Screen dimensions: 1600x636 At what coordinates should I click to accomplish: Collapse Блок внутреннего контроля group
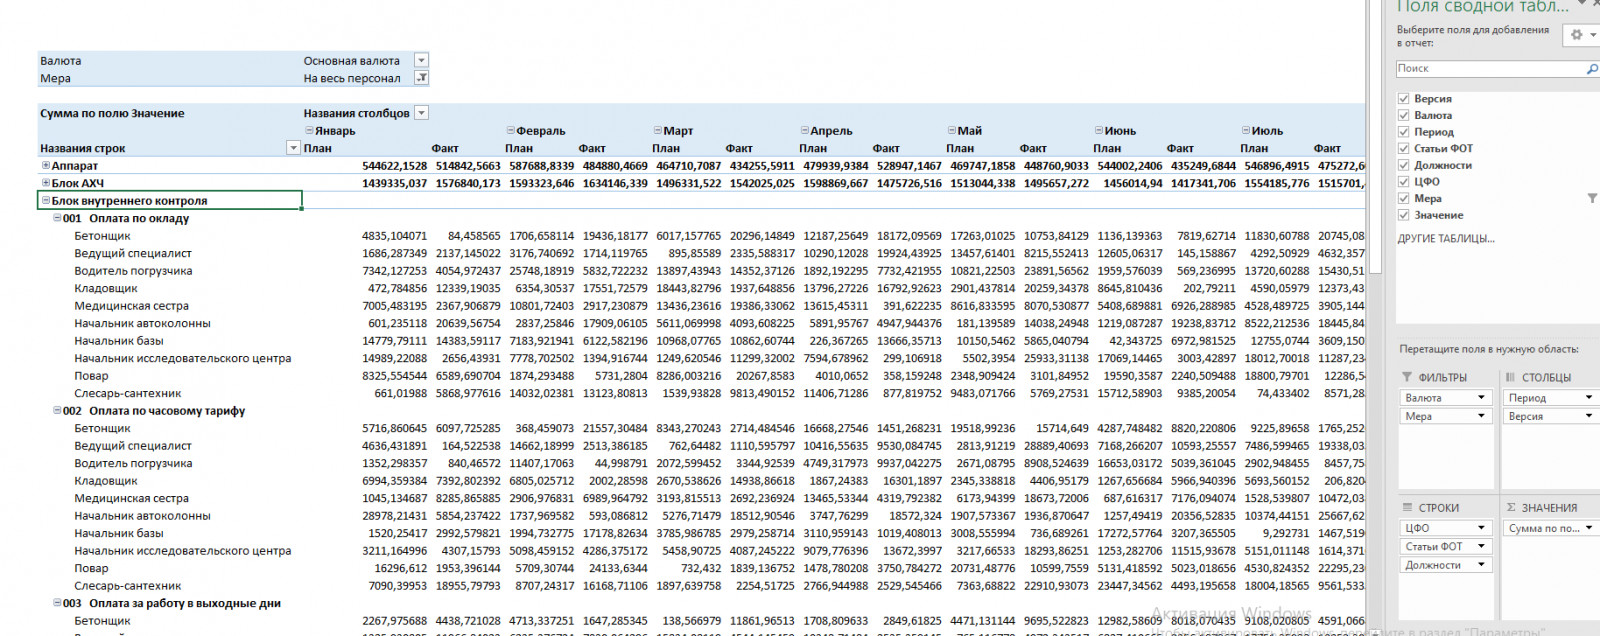pos(46,201)
